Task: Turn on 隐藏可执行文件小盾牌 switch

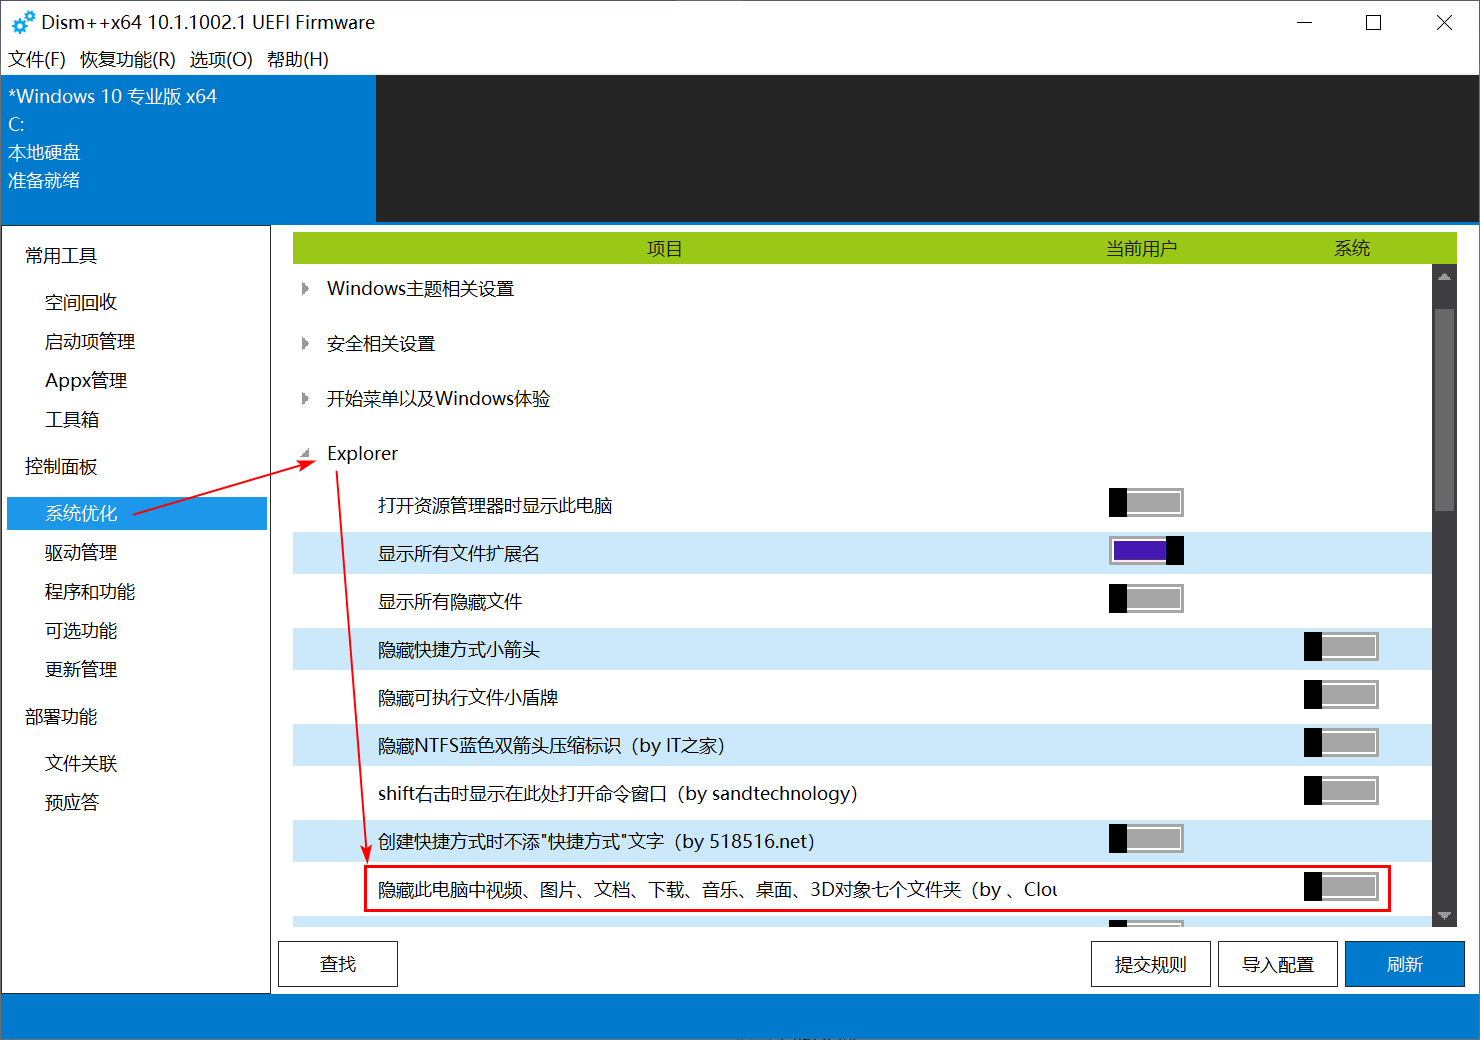Action: [1341, 694]
